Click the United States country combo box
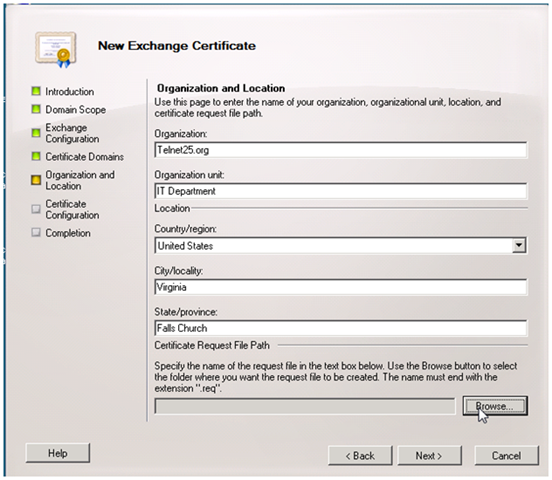The height and width of the screenshot is (480, 552). tap(340, 245)
